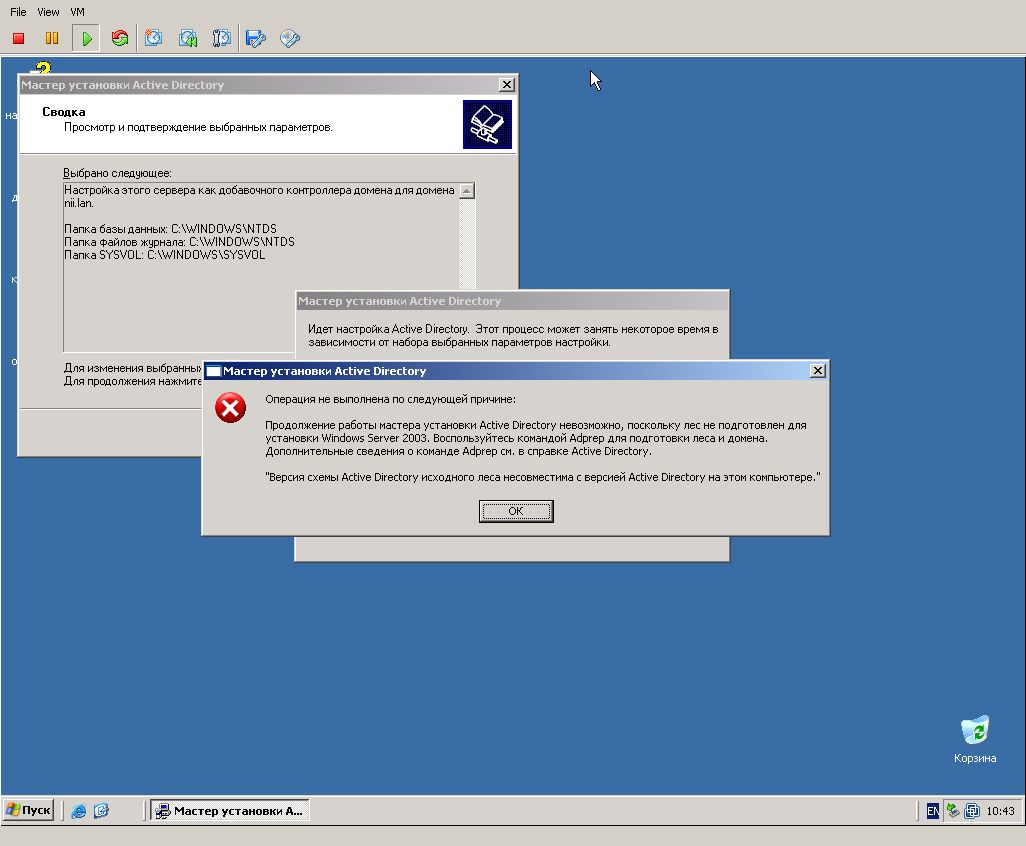Close the Summary wizard window
The width and height of the screenshot is (1026, 846).
pos(506,85)
